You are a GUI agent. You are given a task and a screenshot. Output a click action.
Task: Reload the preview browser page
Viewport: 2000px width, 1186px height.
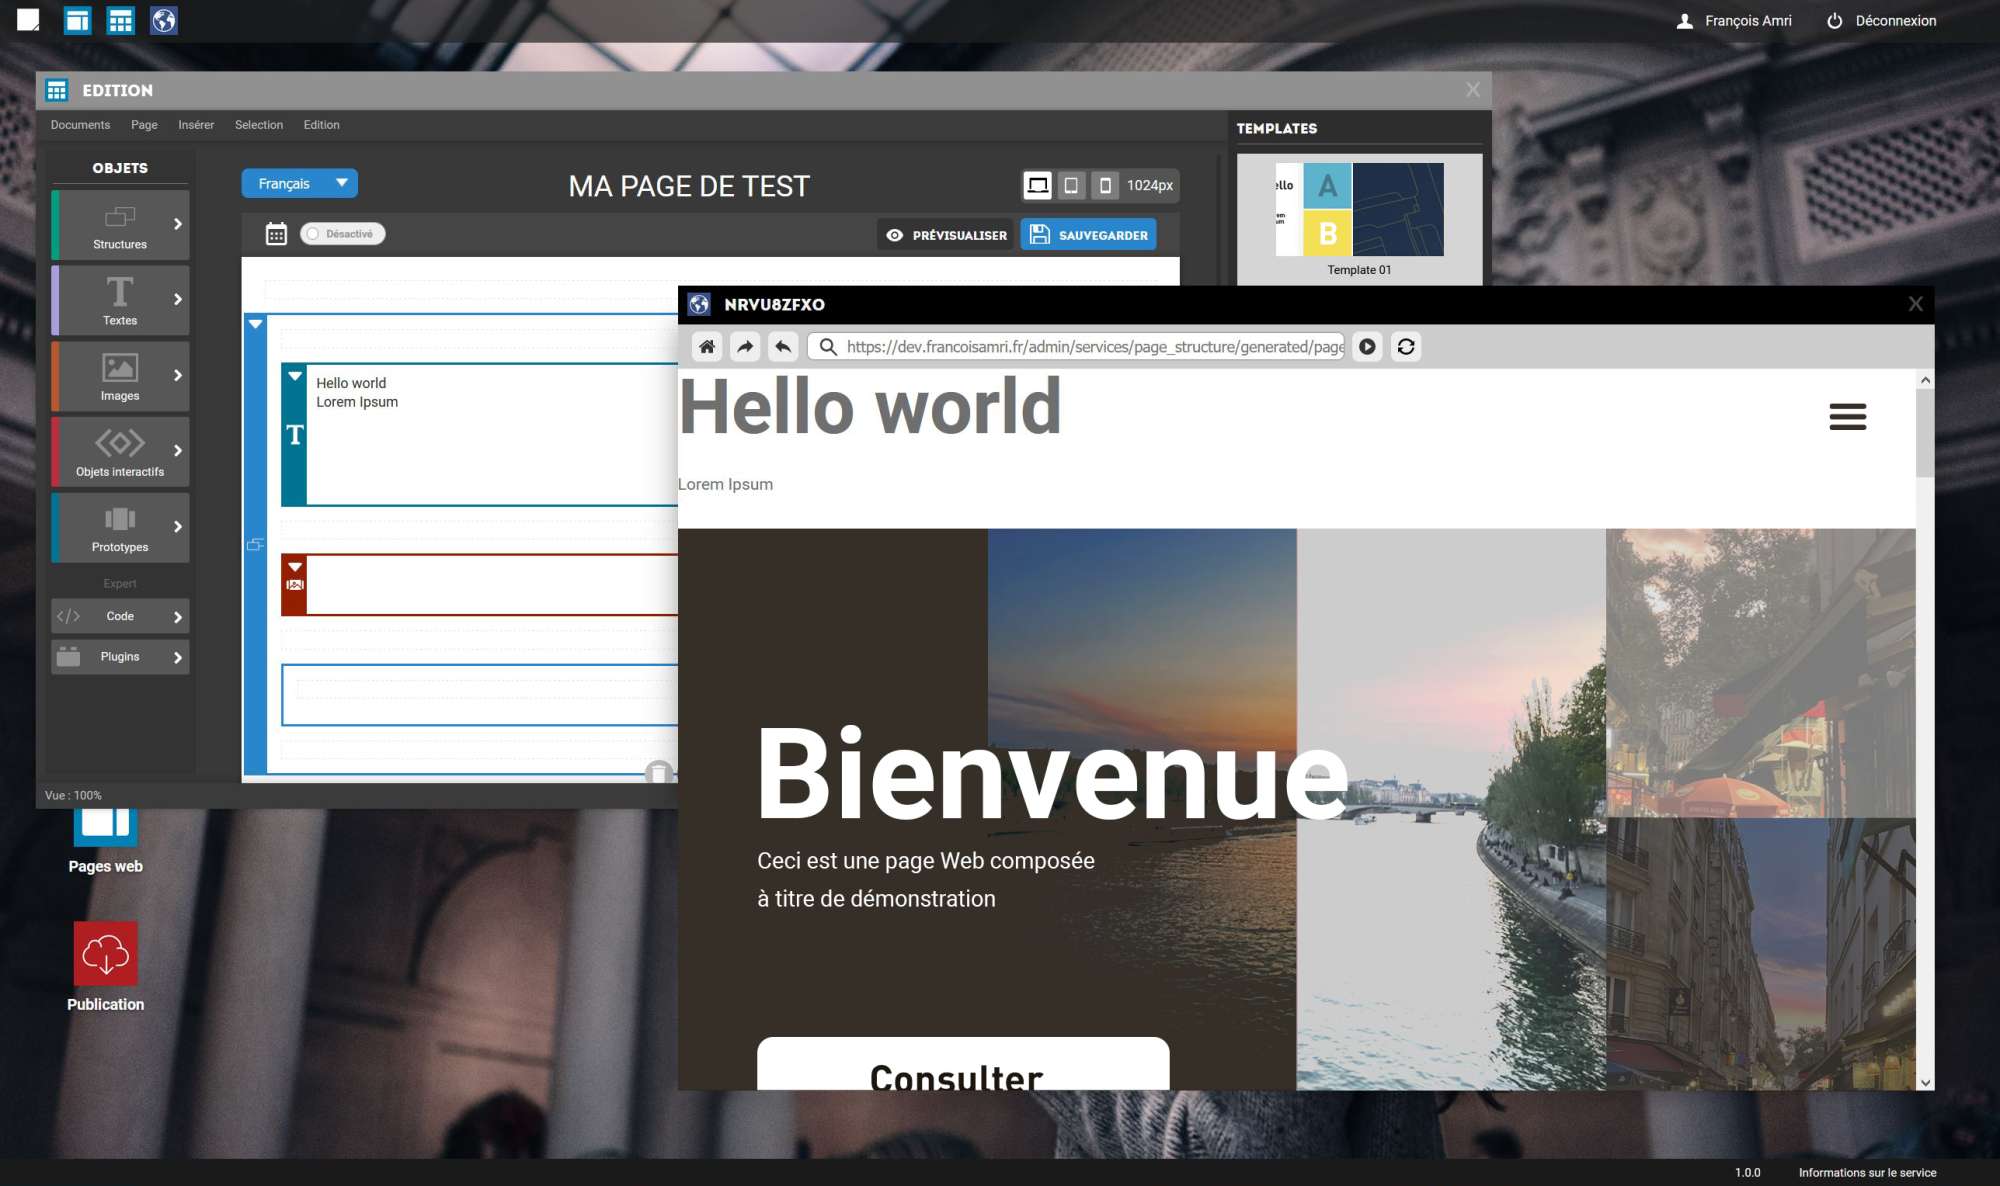1406,347
